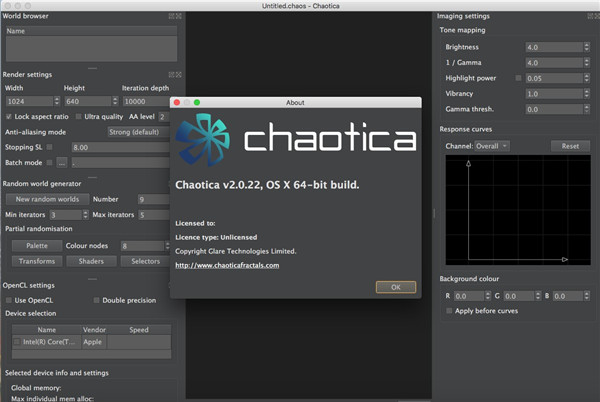Click the Vendor column header in device table

pos(94,329)
